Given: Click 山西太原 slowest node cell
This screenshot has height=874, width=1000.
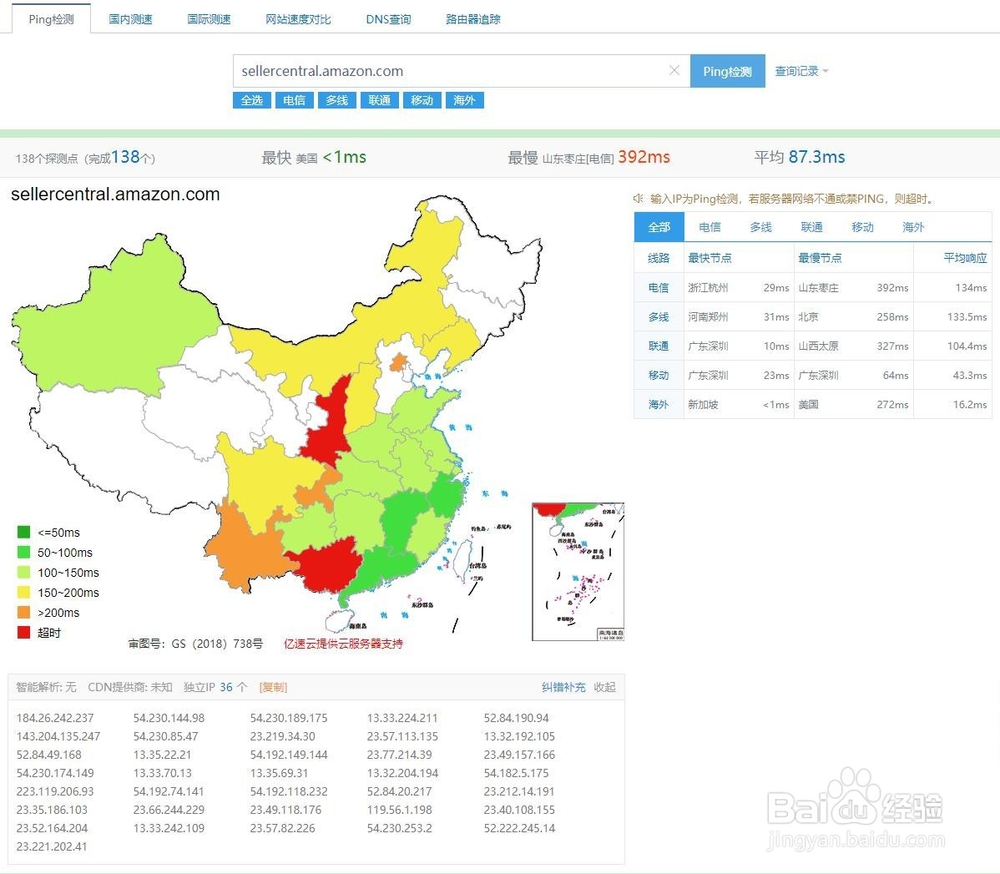Looking at the screenshot, I should click(x=819, y=346).
